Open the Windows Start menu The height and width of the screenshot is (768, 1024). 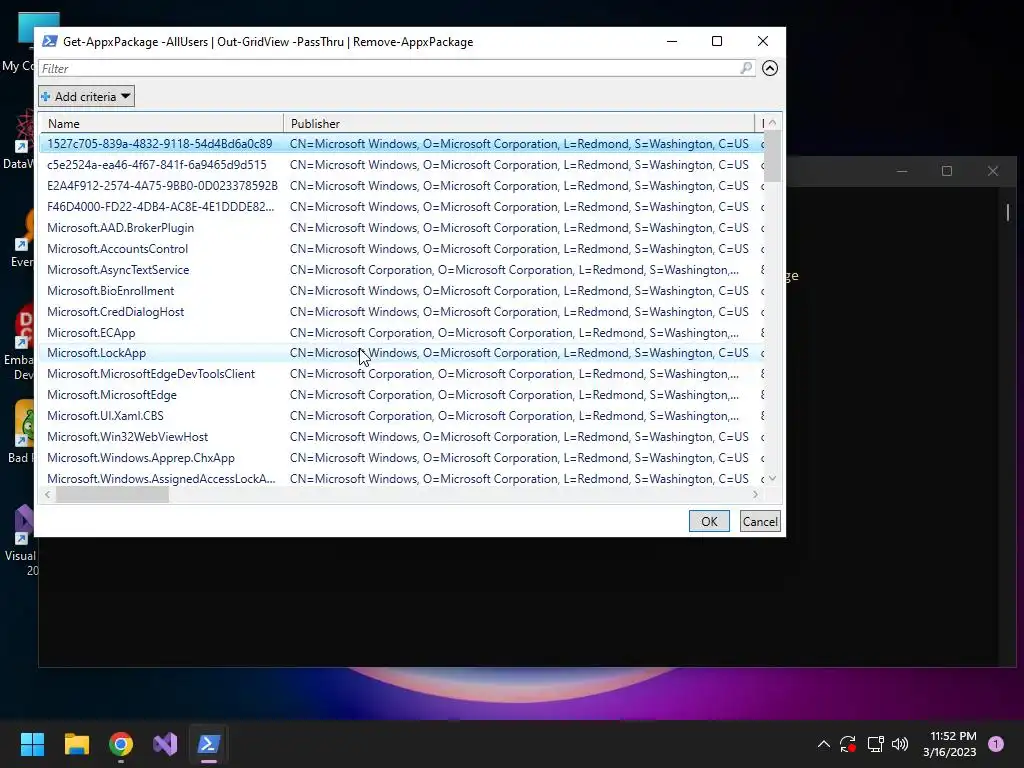[x=32, y=744]
